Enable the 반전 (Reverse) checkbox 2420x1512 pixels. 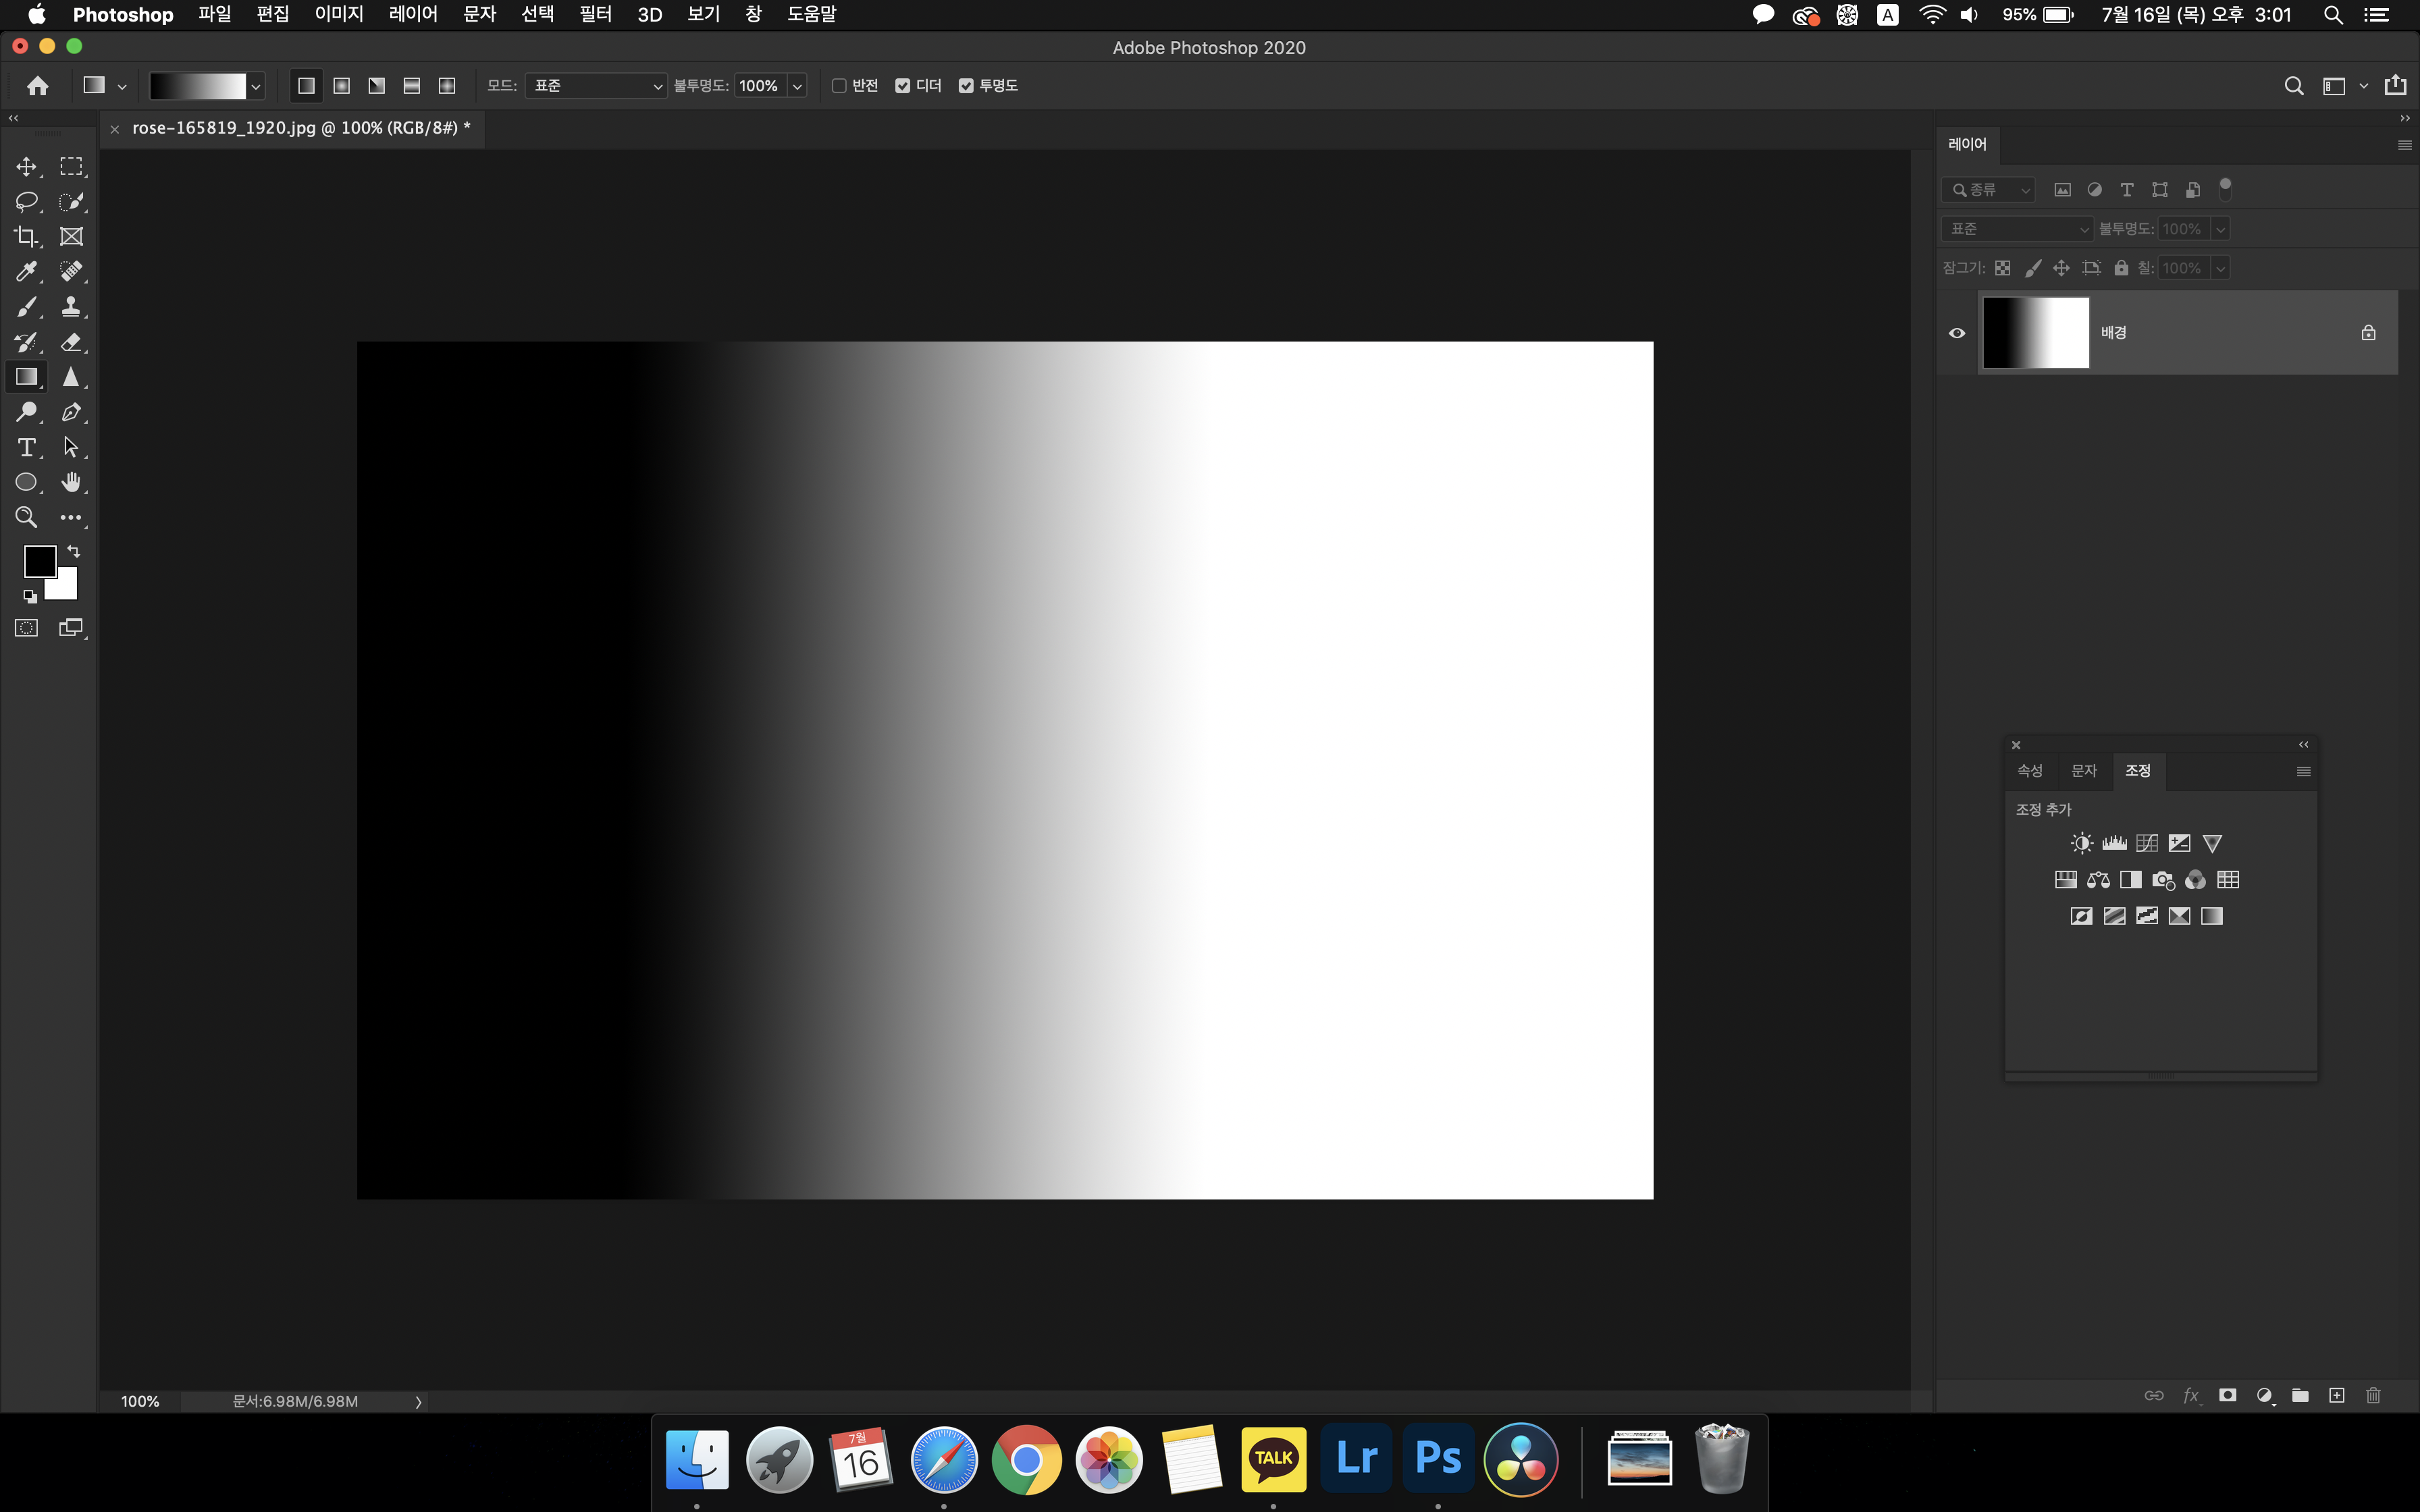839,86
